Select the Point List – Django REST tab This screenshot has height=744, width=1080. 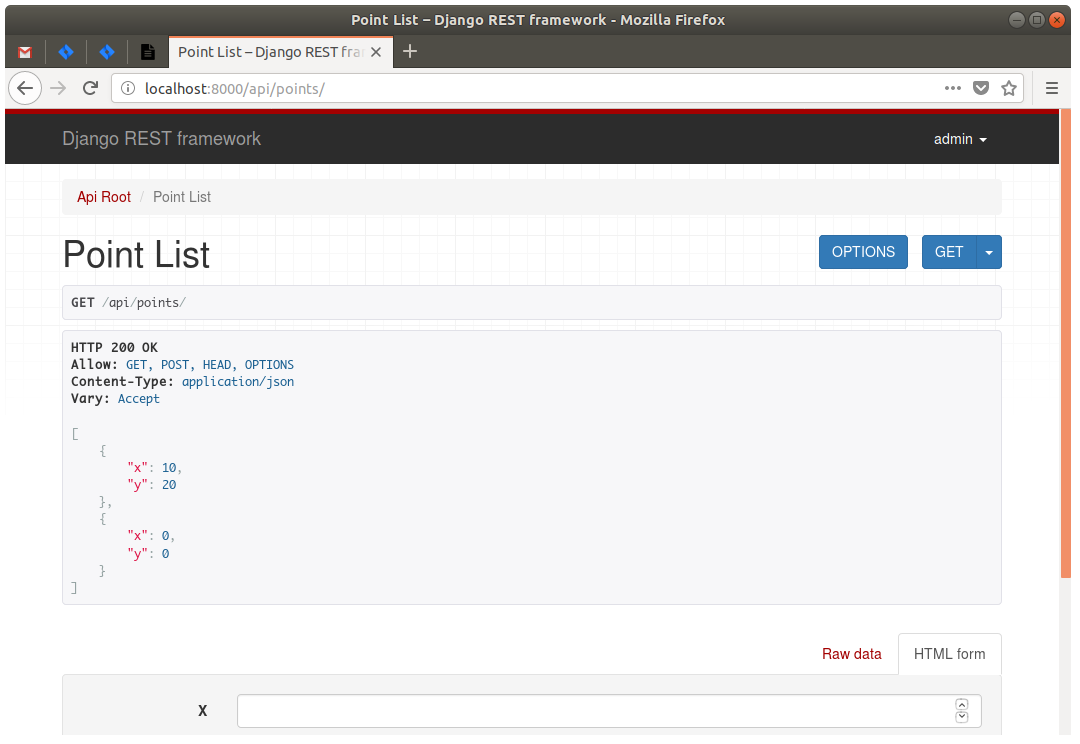pyautogui.click(x=270, y=52)
